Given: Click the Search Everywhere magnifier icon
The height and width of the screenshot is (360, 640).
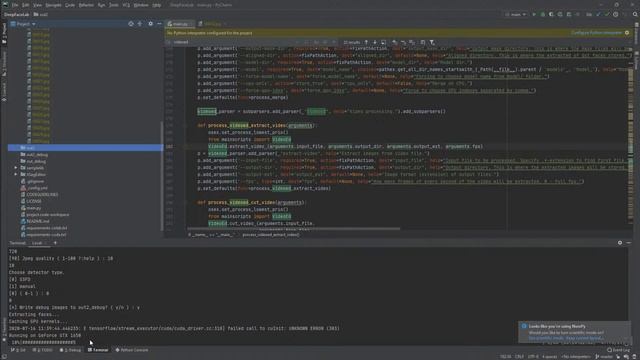Looking at the screenshot, I should [x=635, y=14].
